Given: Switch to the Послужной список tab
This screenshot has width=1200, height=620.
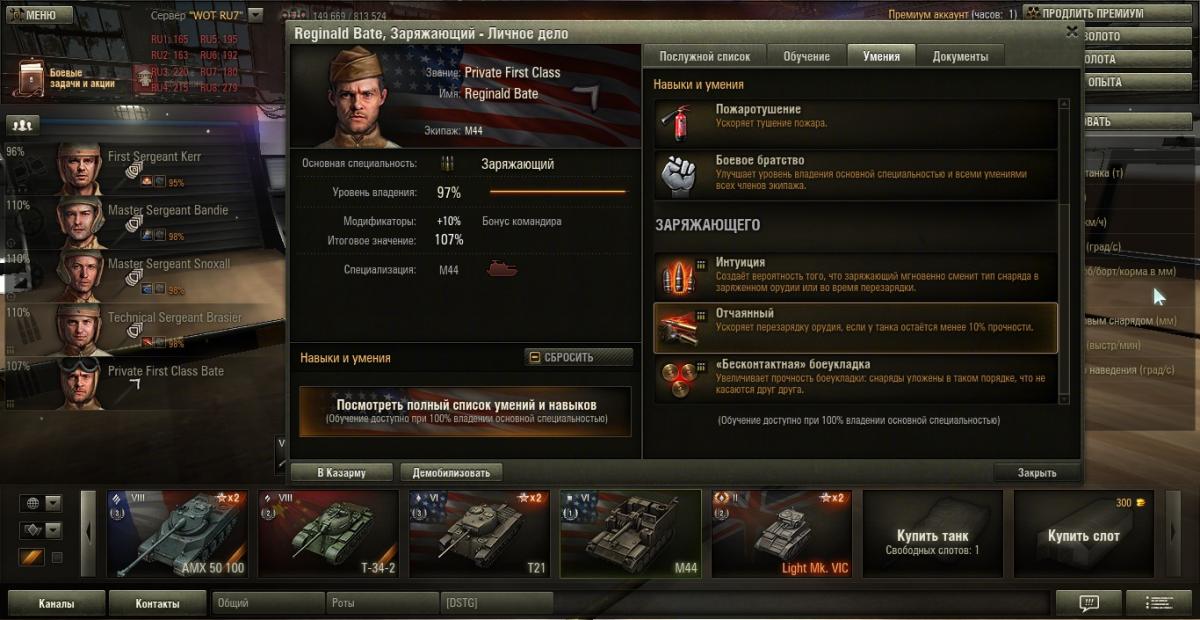Looking at the screenshot, I should tap(705, 56).
